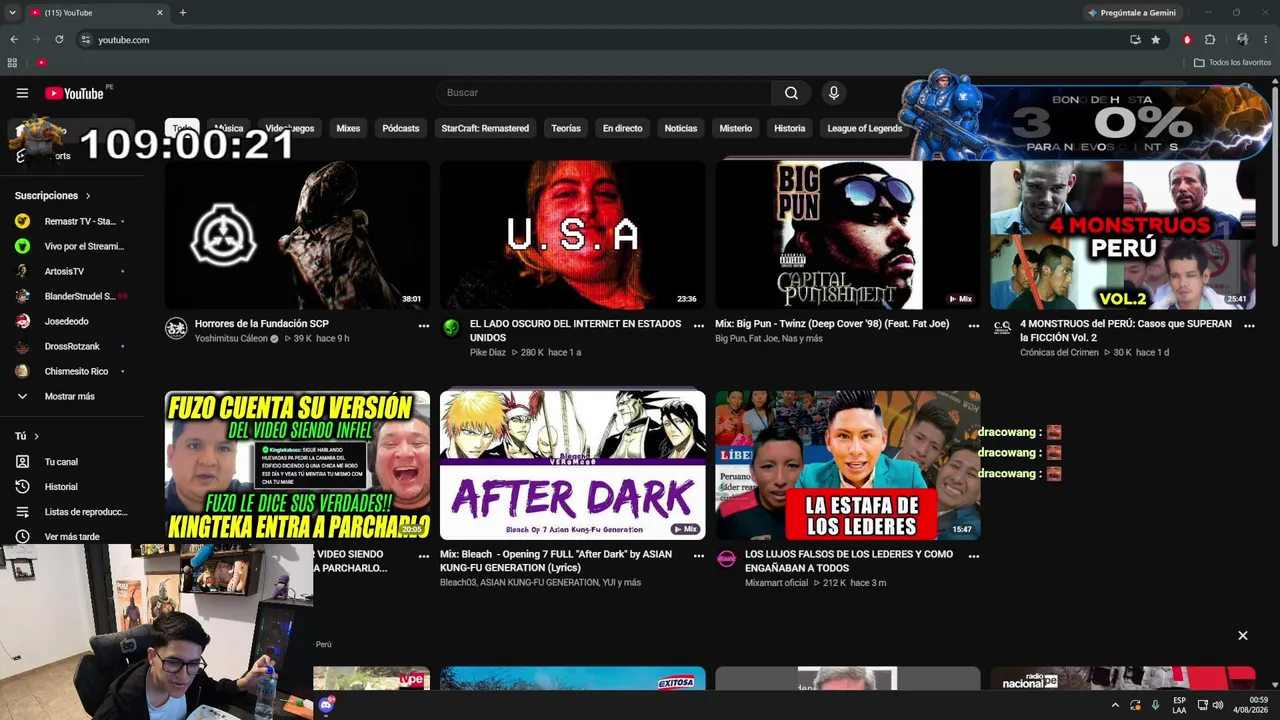Screen dimensions: 1280x720
Task: Open a new browser tab
Action: (x=182, y=13)
